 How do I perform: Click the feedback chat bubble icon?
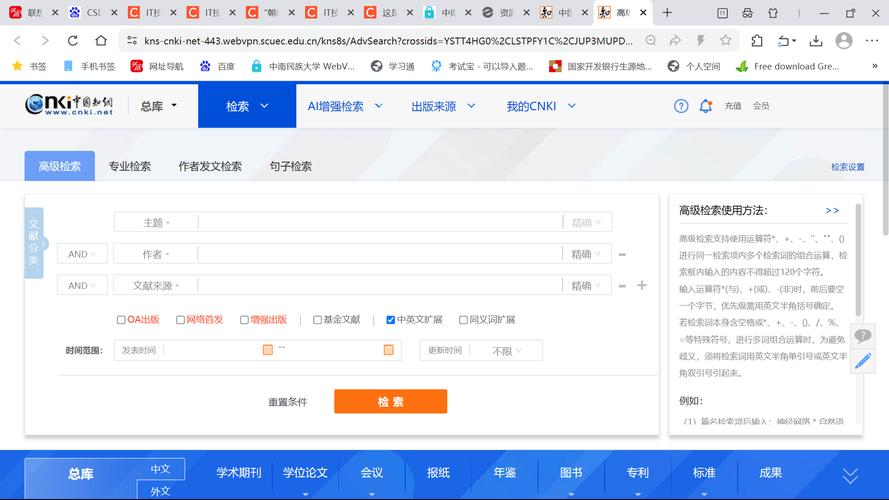pyautogui.click(x=863, y=336)
